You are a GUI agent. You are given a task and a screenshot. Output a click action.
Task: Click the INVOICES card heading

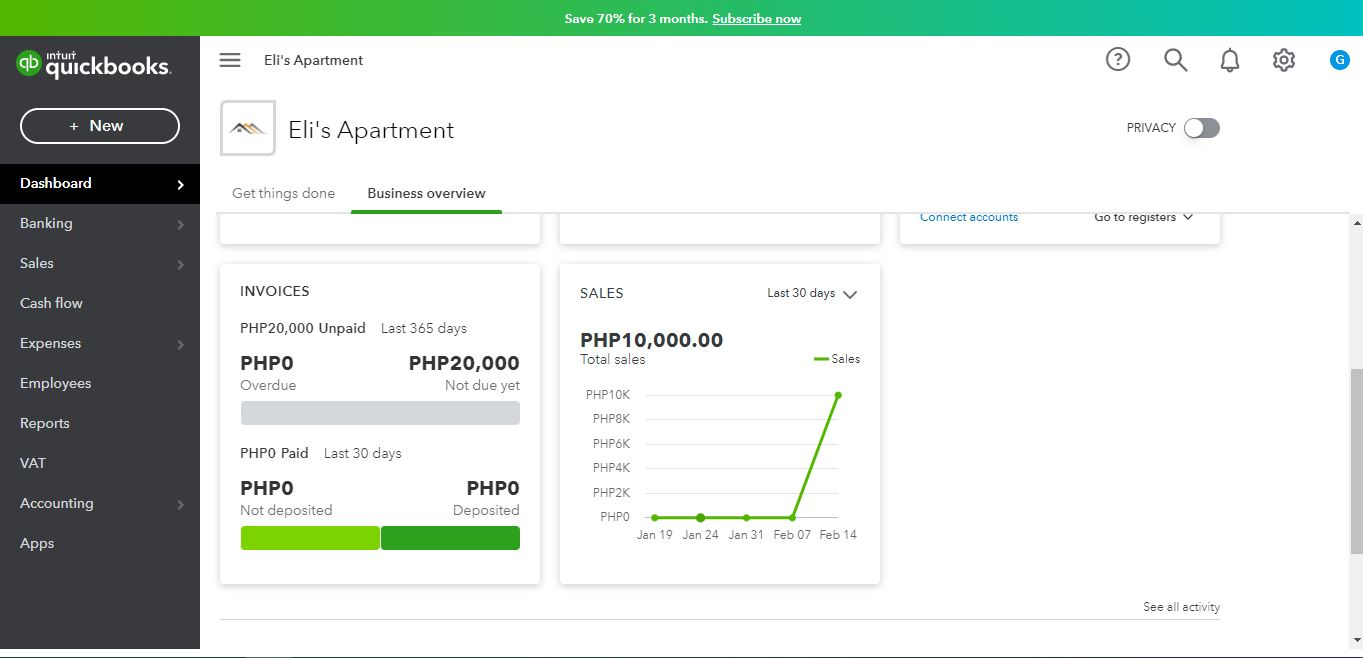click(x=275, y=291)
